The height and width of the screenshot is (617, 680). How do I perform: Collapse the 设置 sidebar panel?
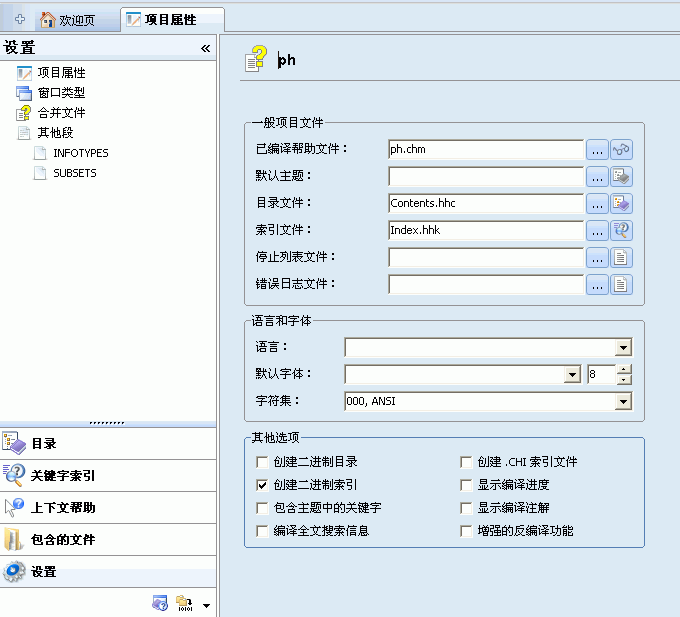206,48
